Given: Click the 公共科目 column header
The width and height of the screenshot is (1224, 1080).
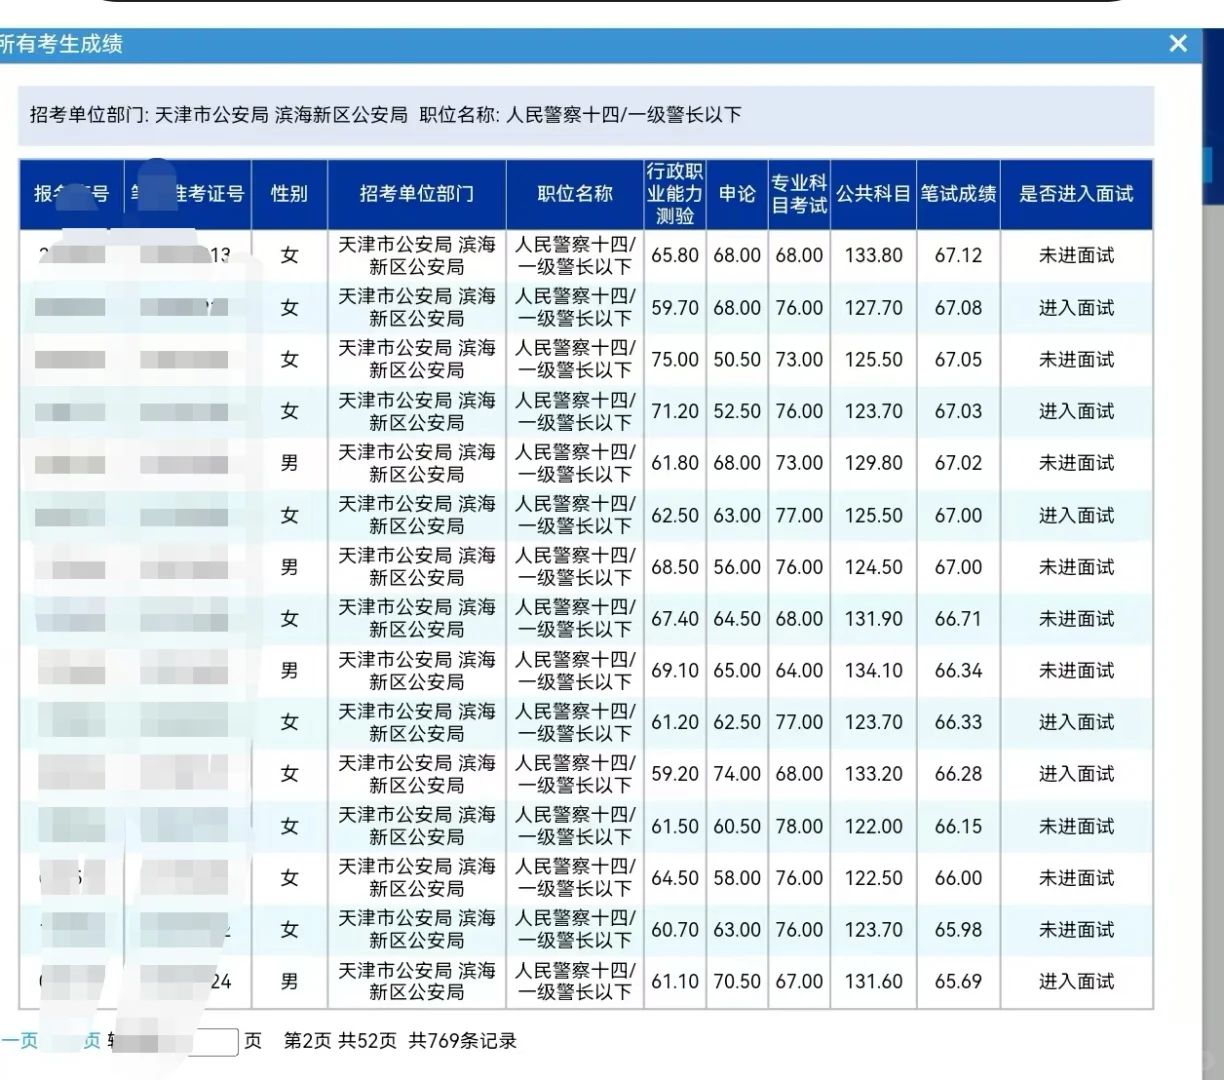Looking at the screenshot, I should coord(874,194).
